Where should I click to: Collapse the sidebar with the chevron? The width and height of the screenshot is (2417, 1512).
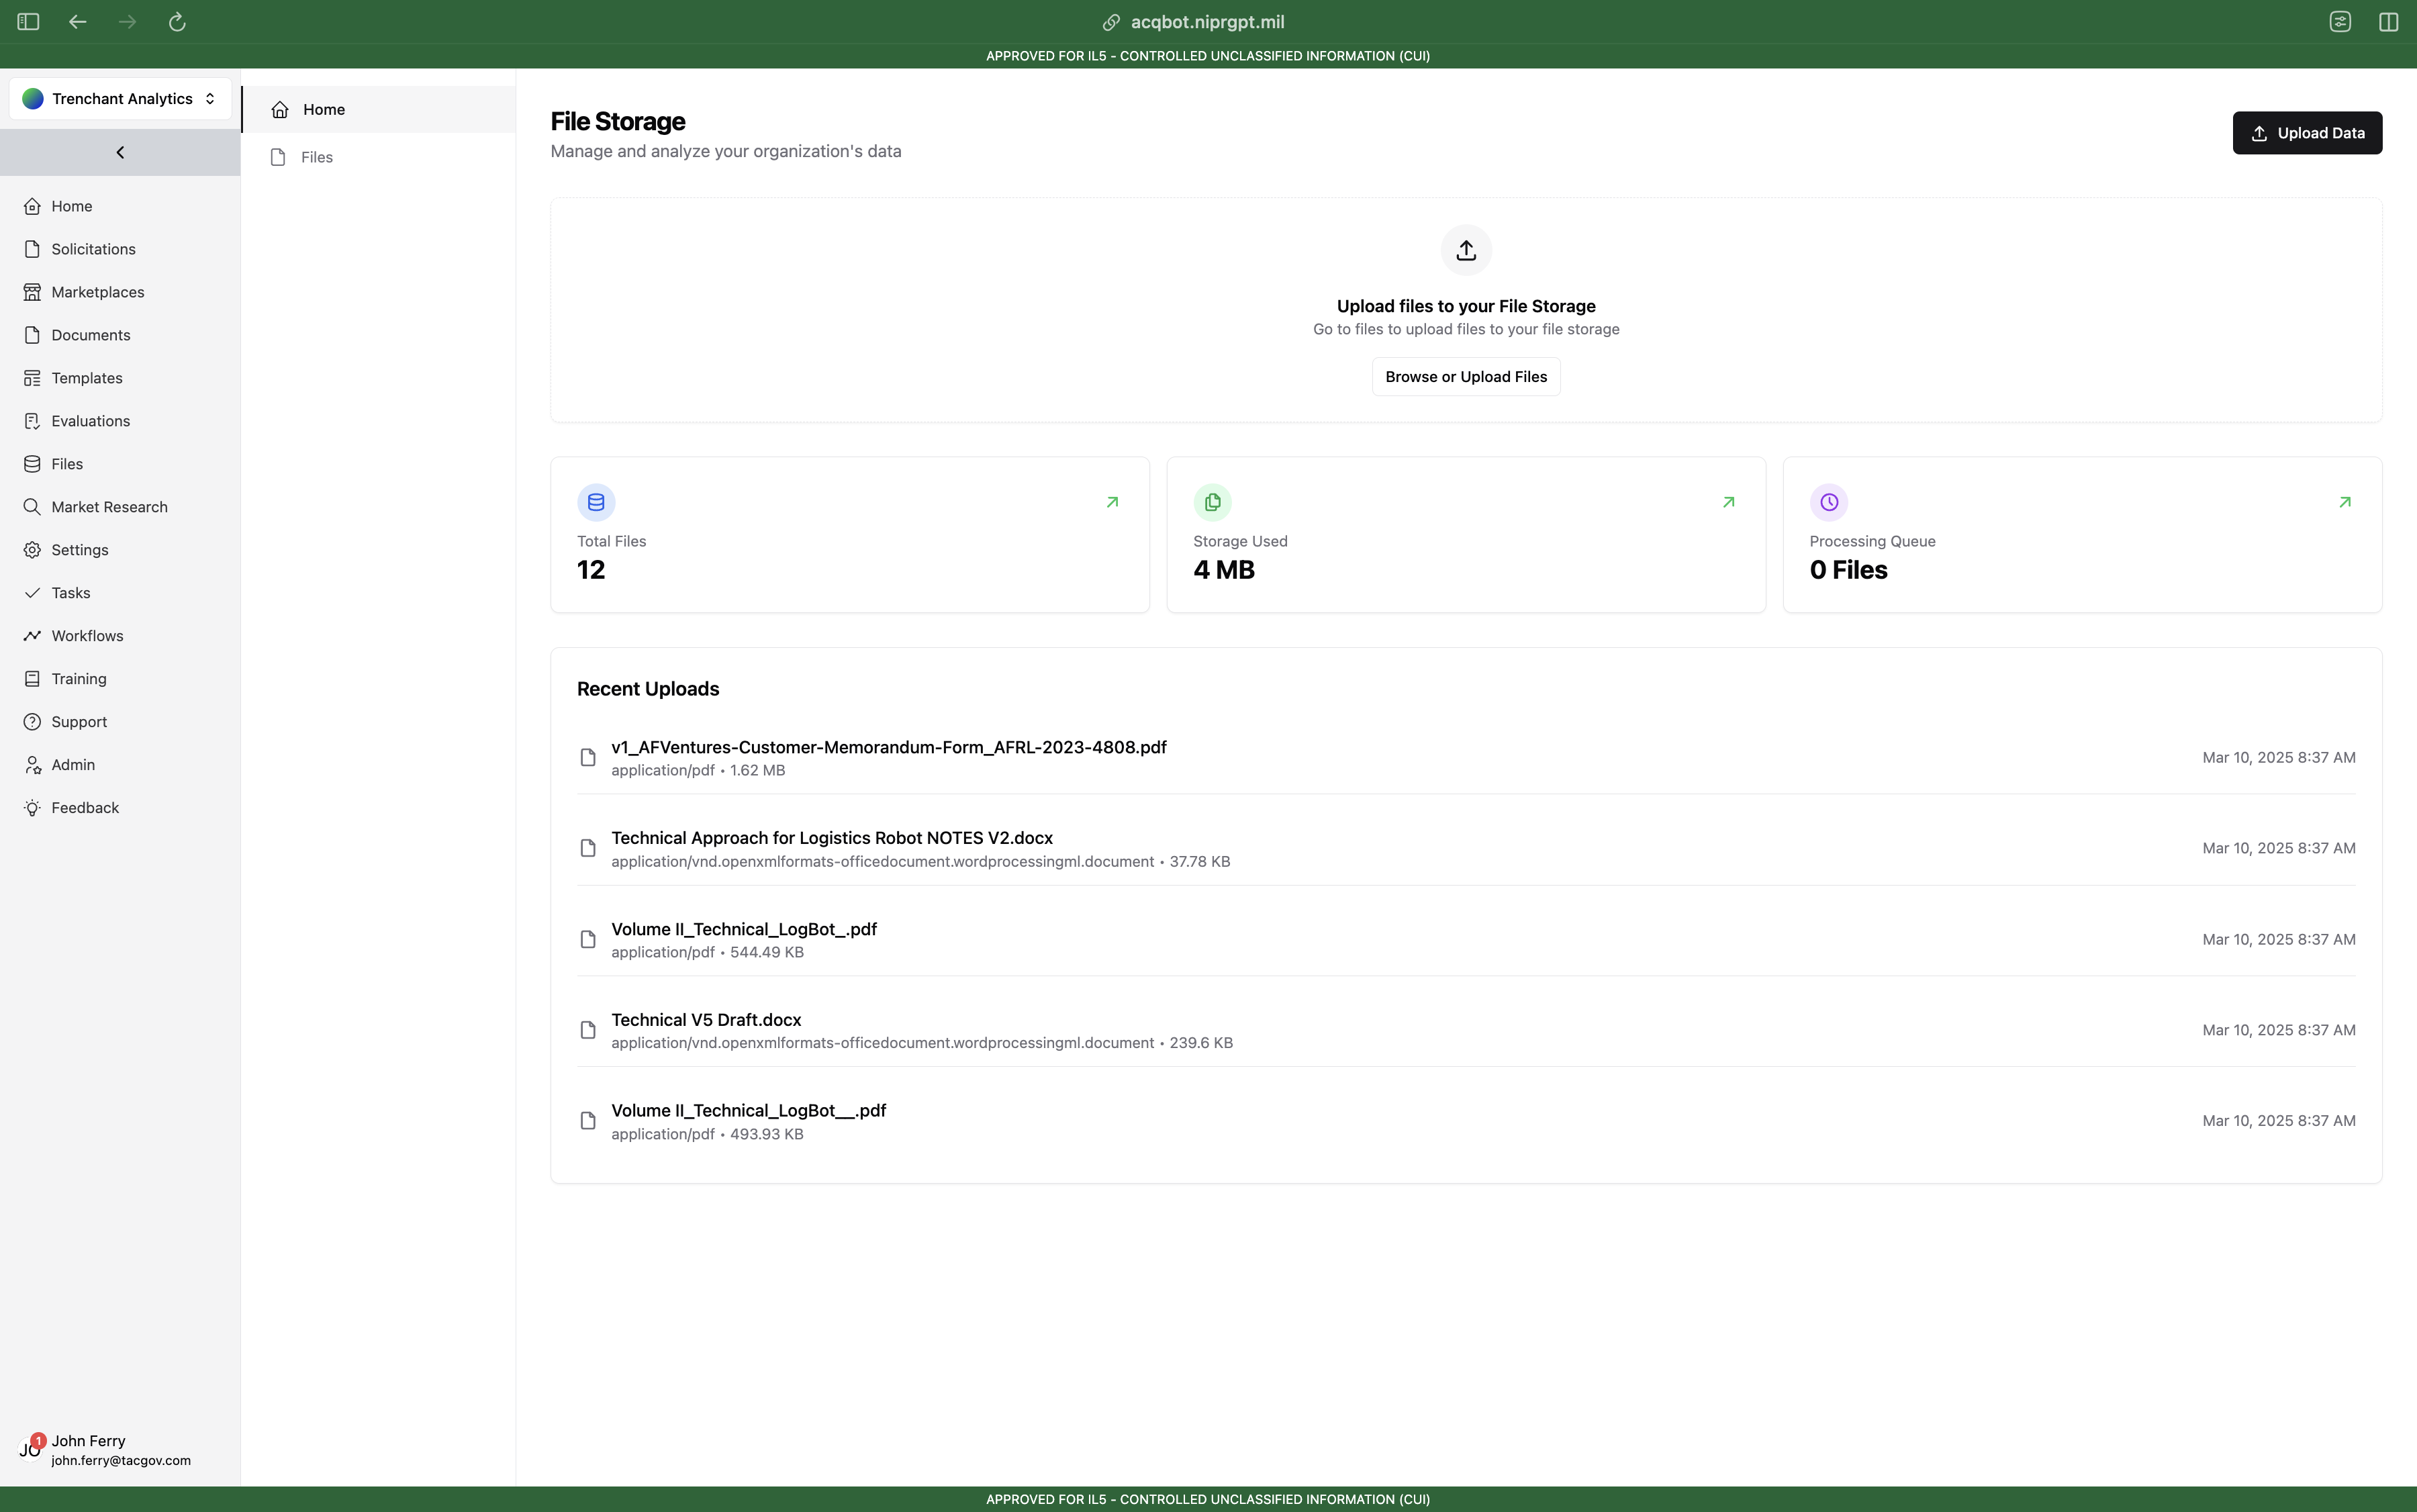[x=120, y=152]
